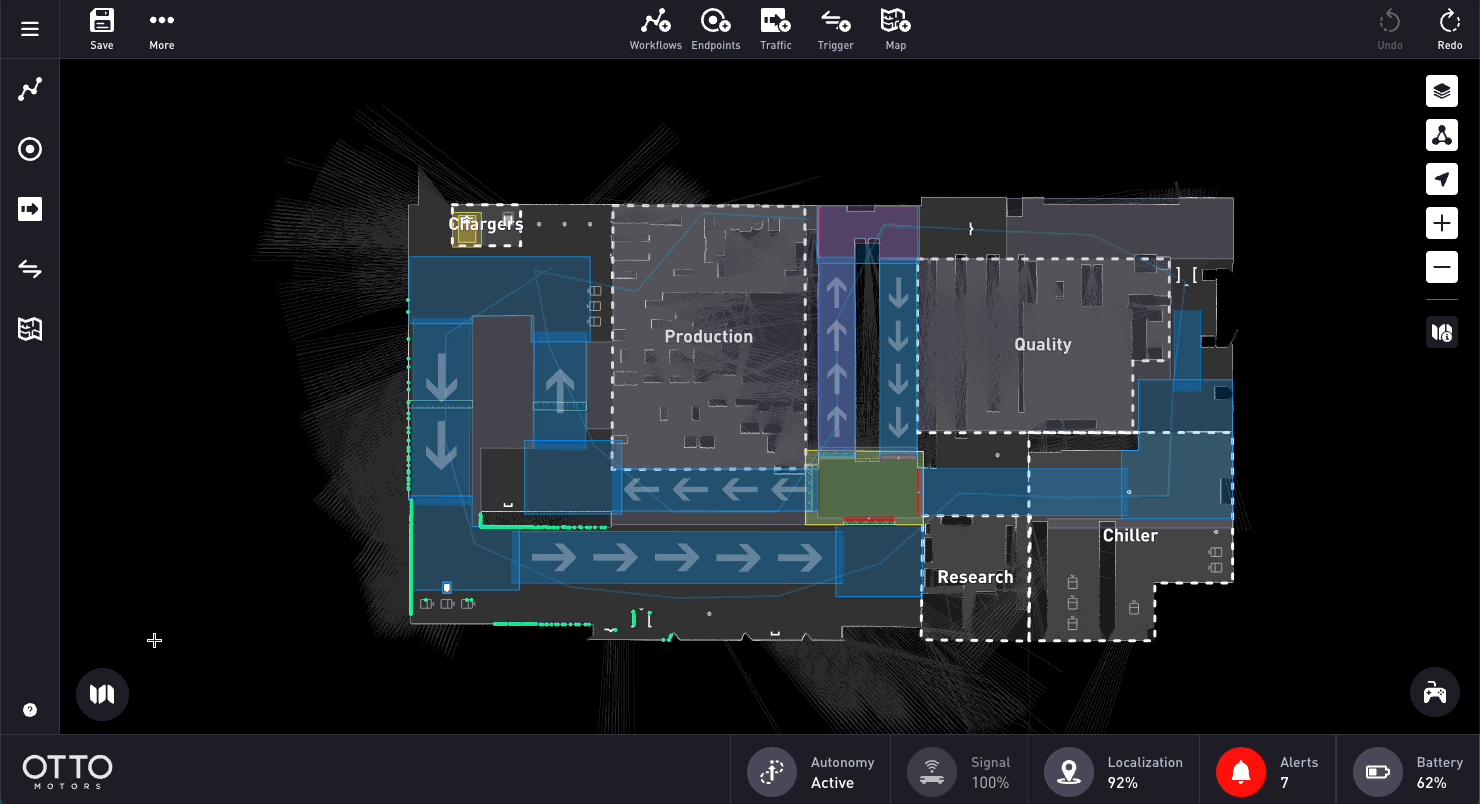Select the Research zone label
The image size is (1480, 804).
click(975, 577)
